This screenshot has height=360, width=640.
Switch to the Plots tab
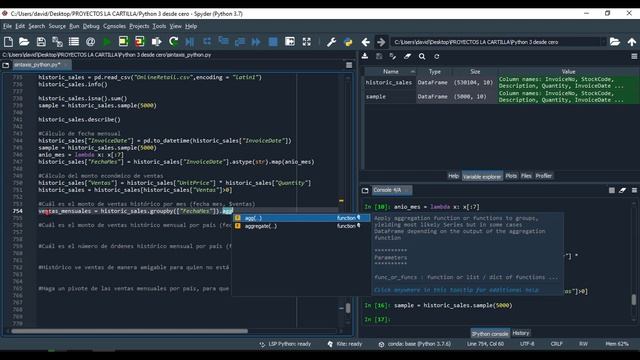[x=511, y=176]
